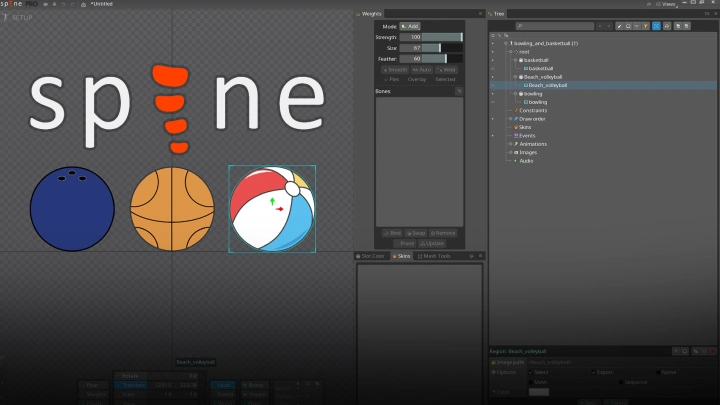Expand the Images node
The width and height of the screenshot is (720, 405).
[x=511, y=152]
